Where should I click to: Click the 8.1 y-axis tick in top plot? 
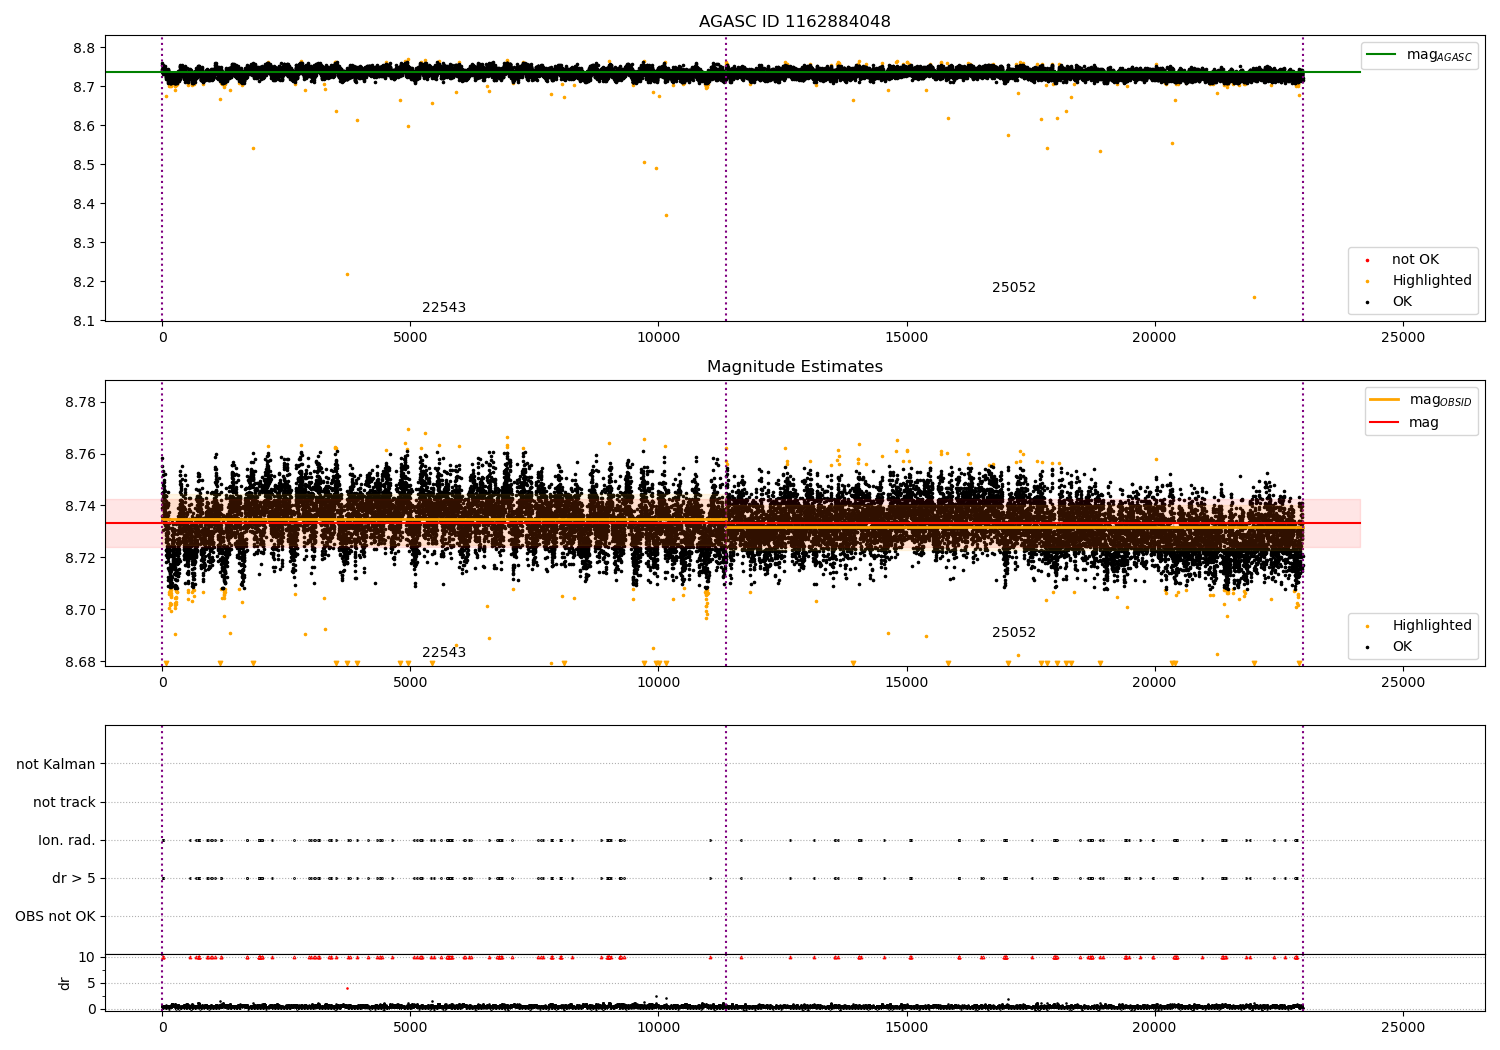84,322
